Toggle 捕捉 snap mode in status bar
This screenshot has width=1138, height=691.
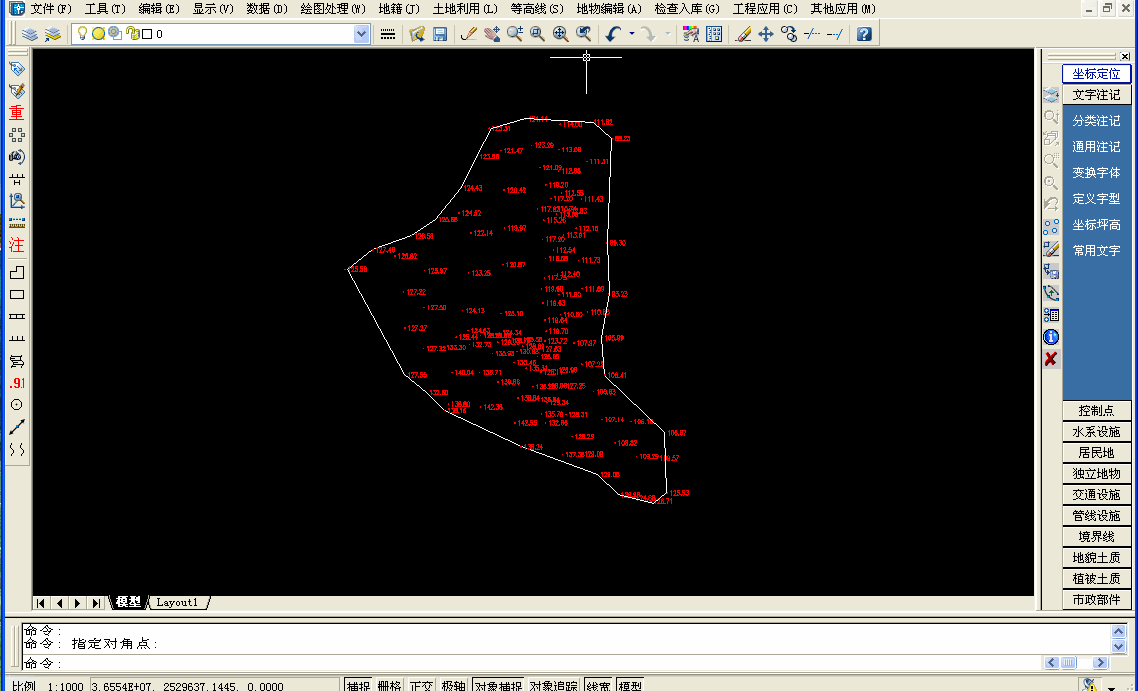(x=358, y=685)
